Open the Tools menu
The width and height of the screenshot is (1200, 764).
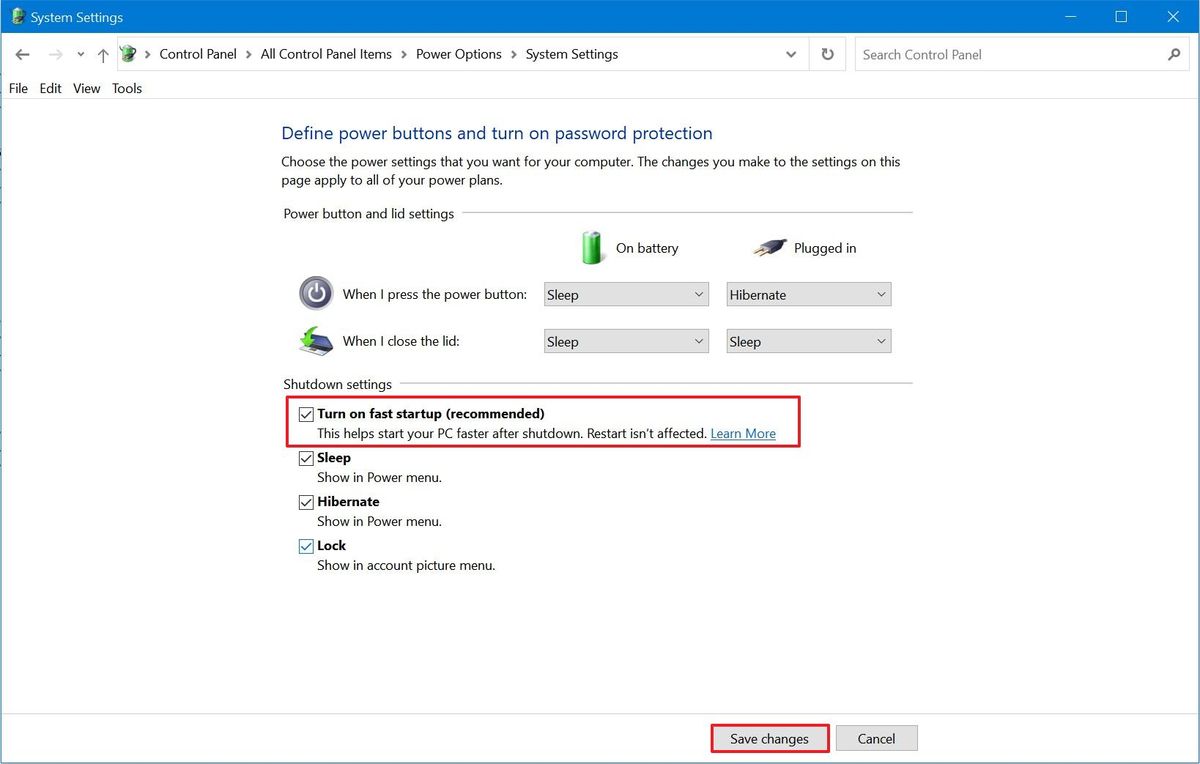point(127,88)
